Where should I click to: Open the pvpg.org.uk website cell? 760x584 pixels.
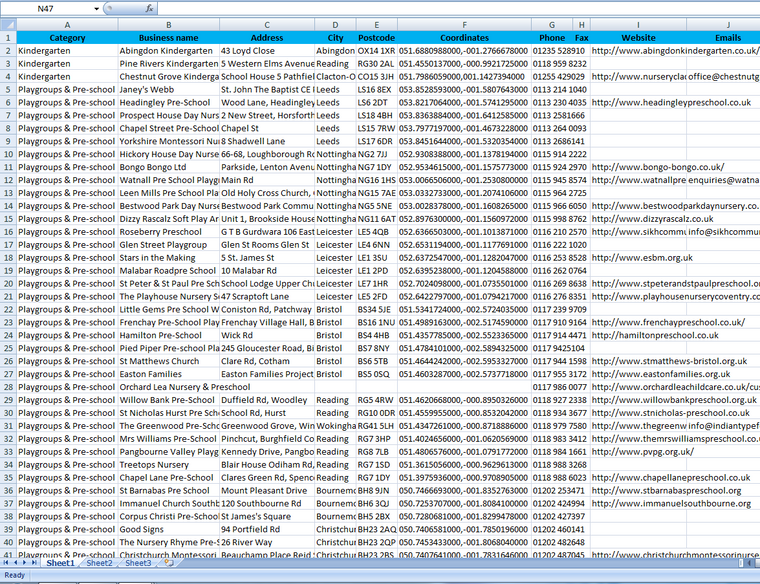point(643,452)
